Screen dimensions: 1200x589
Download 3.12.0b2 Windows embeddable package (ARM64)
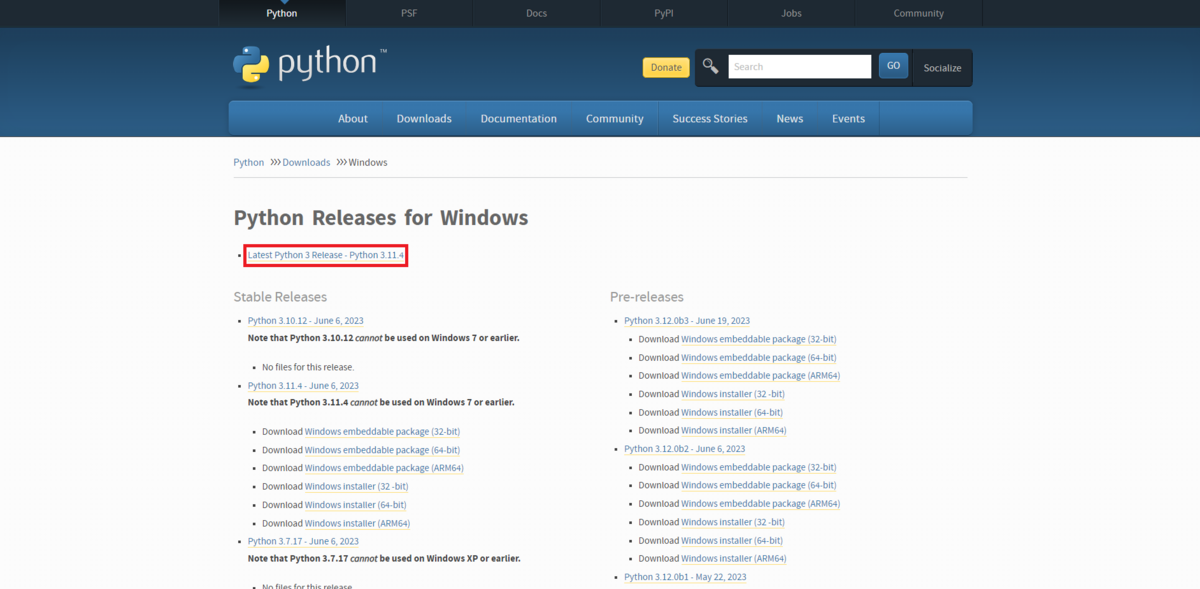pos(761,504)
